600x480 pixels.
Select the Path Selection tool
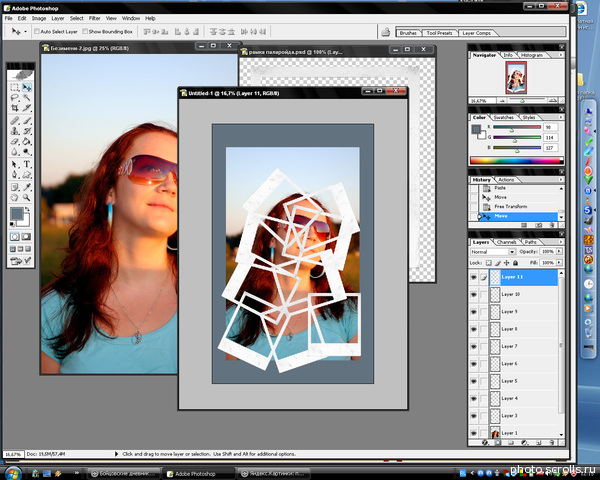tap(15, 165)
